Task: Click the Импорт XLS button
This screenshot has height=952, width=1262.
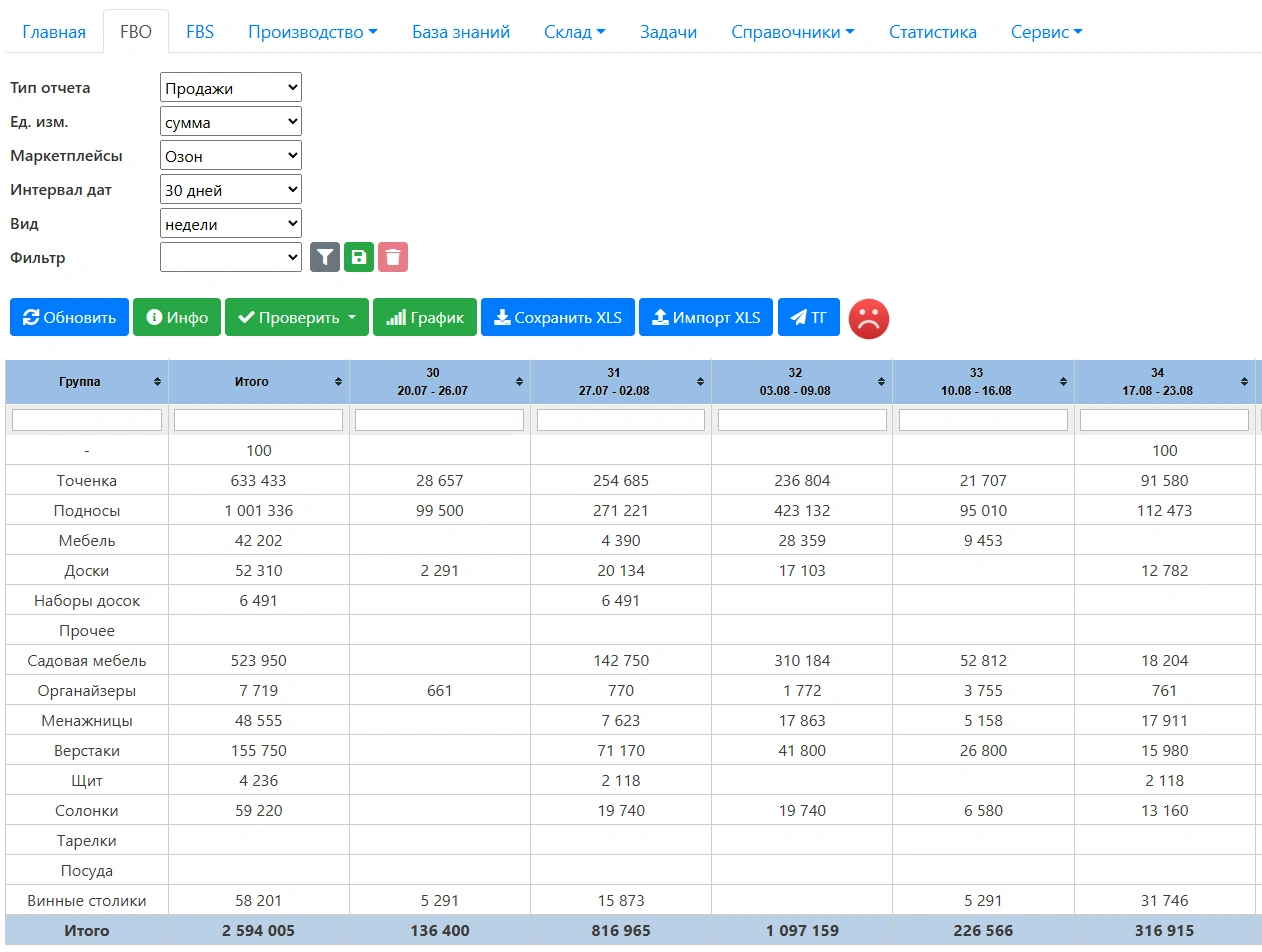Action: (x=706, y=317)
